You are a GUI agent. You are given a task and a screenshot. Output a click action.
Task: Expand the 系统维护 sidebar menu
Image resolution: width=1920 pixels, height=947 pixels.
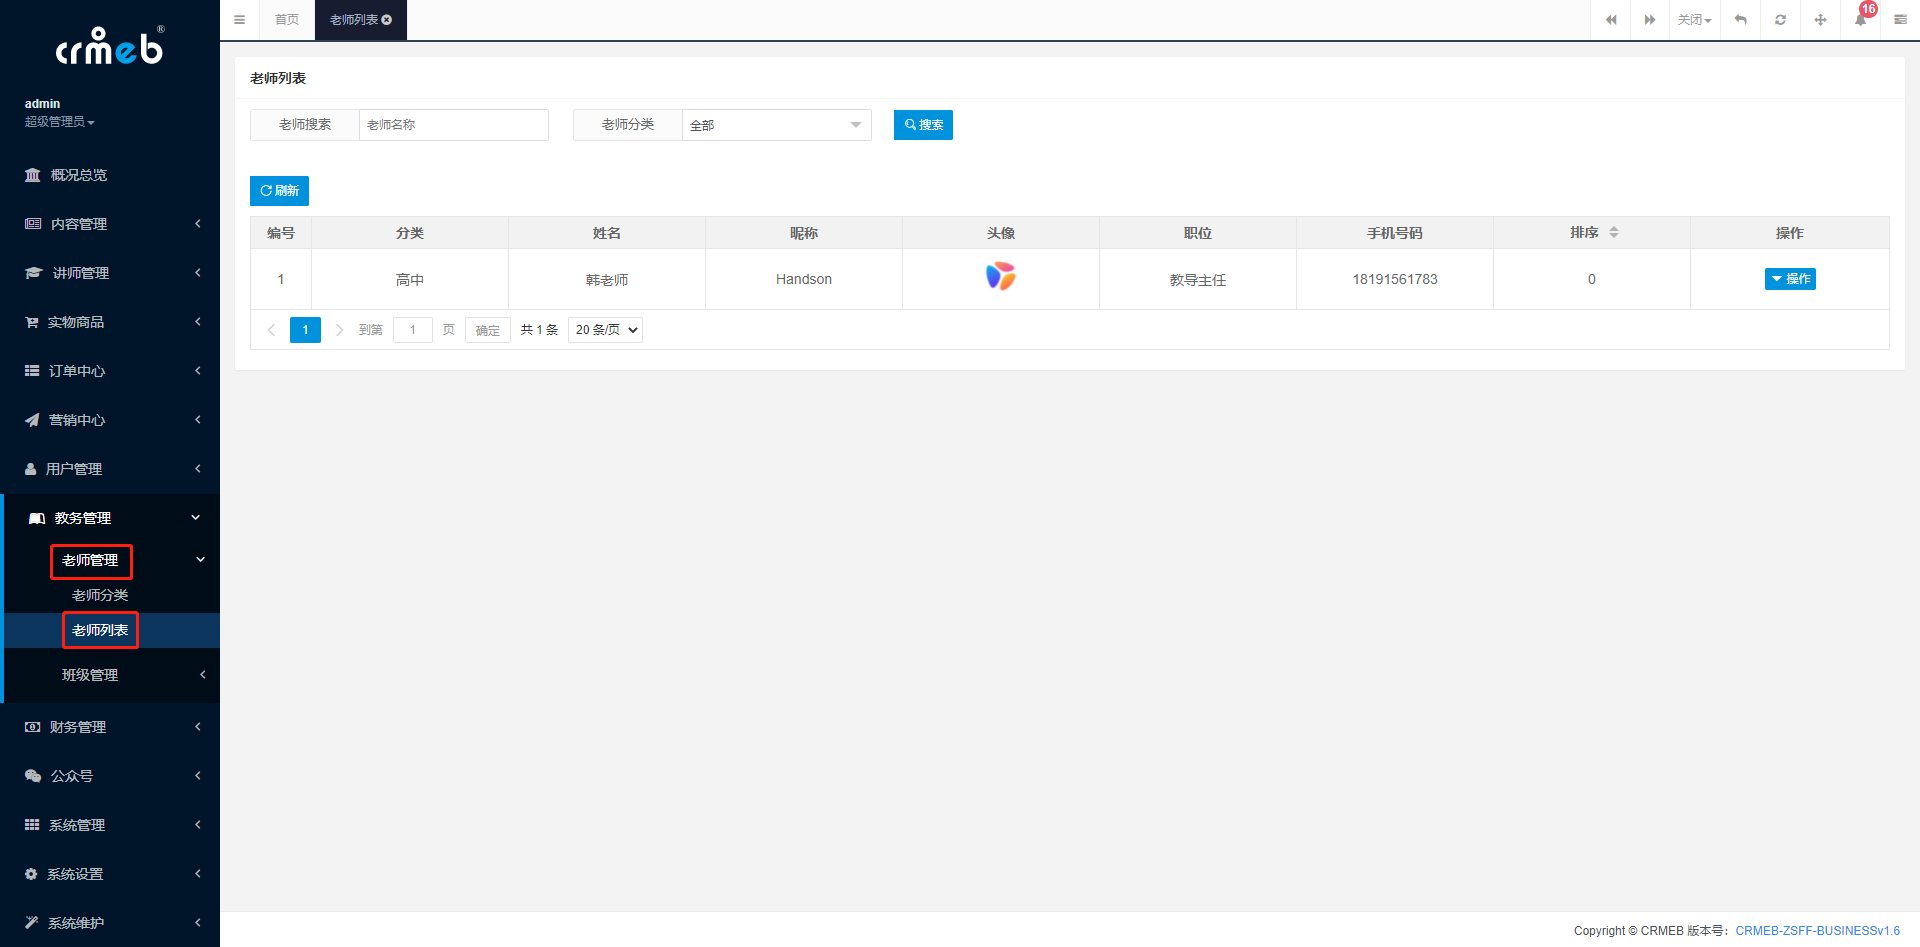click(x=110, y=923)
